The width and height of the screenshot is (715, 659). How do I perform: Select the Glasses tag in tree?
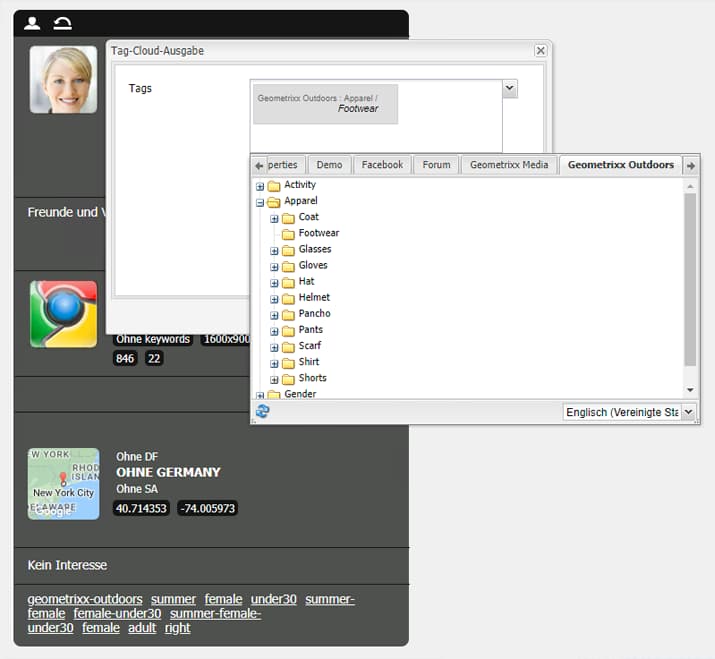click(315, 249)
